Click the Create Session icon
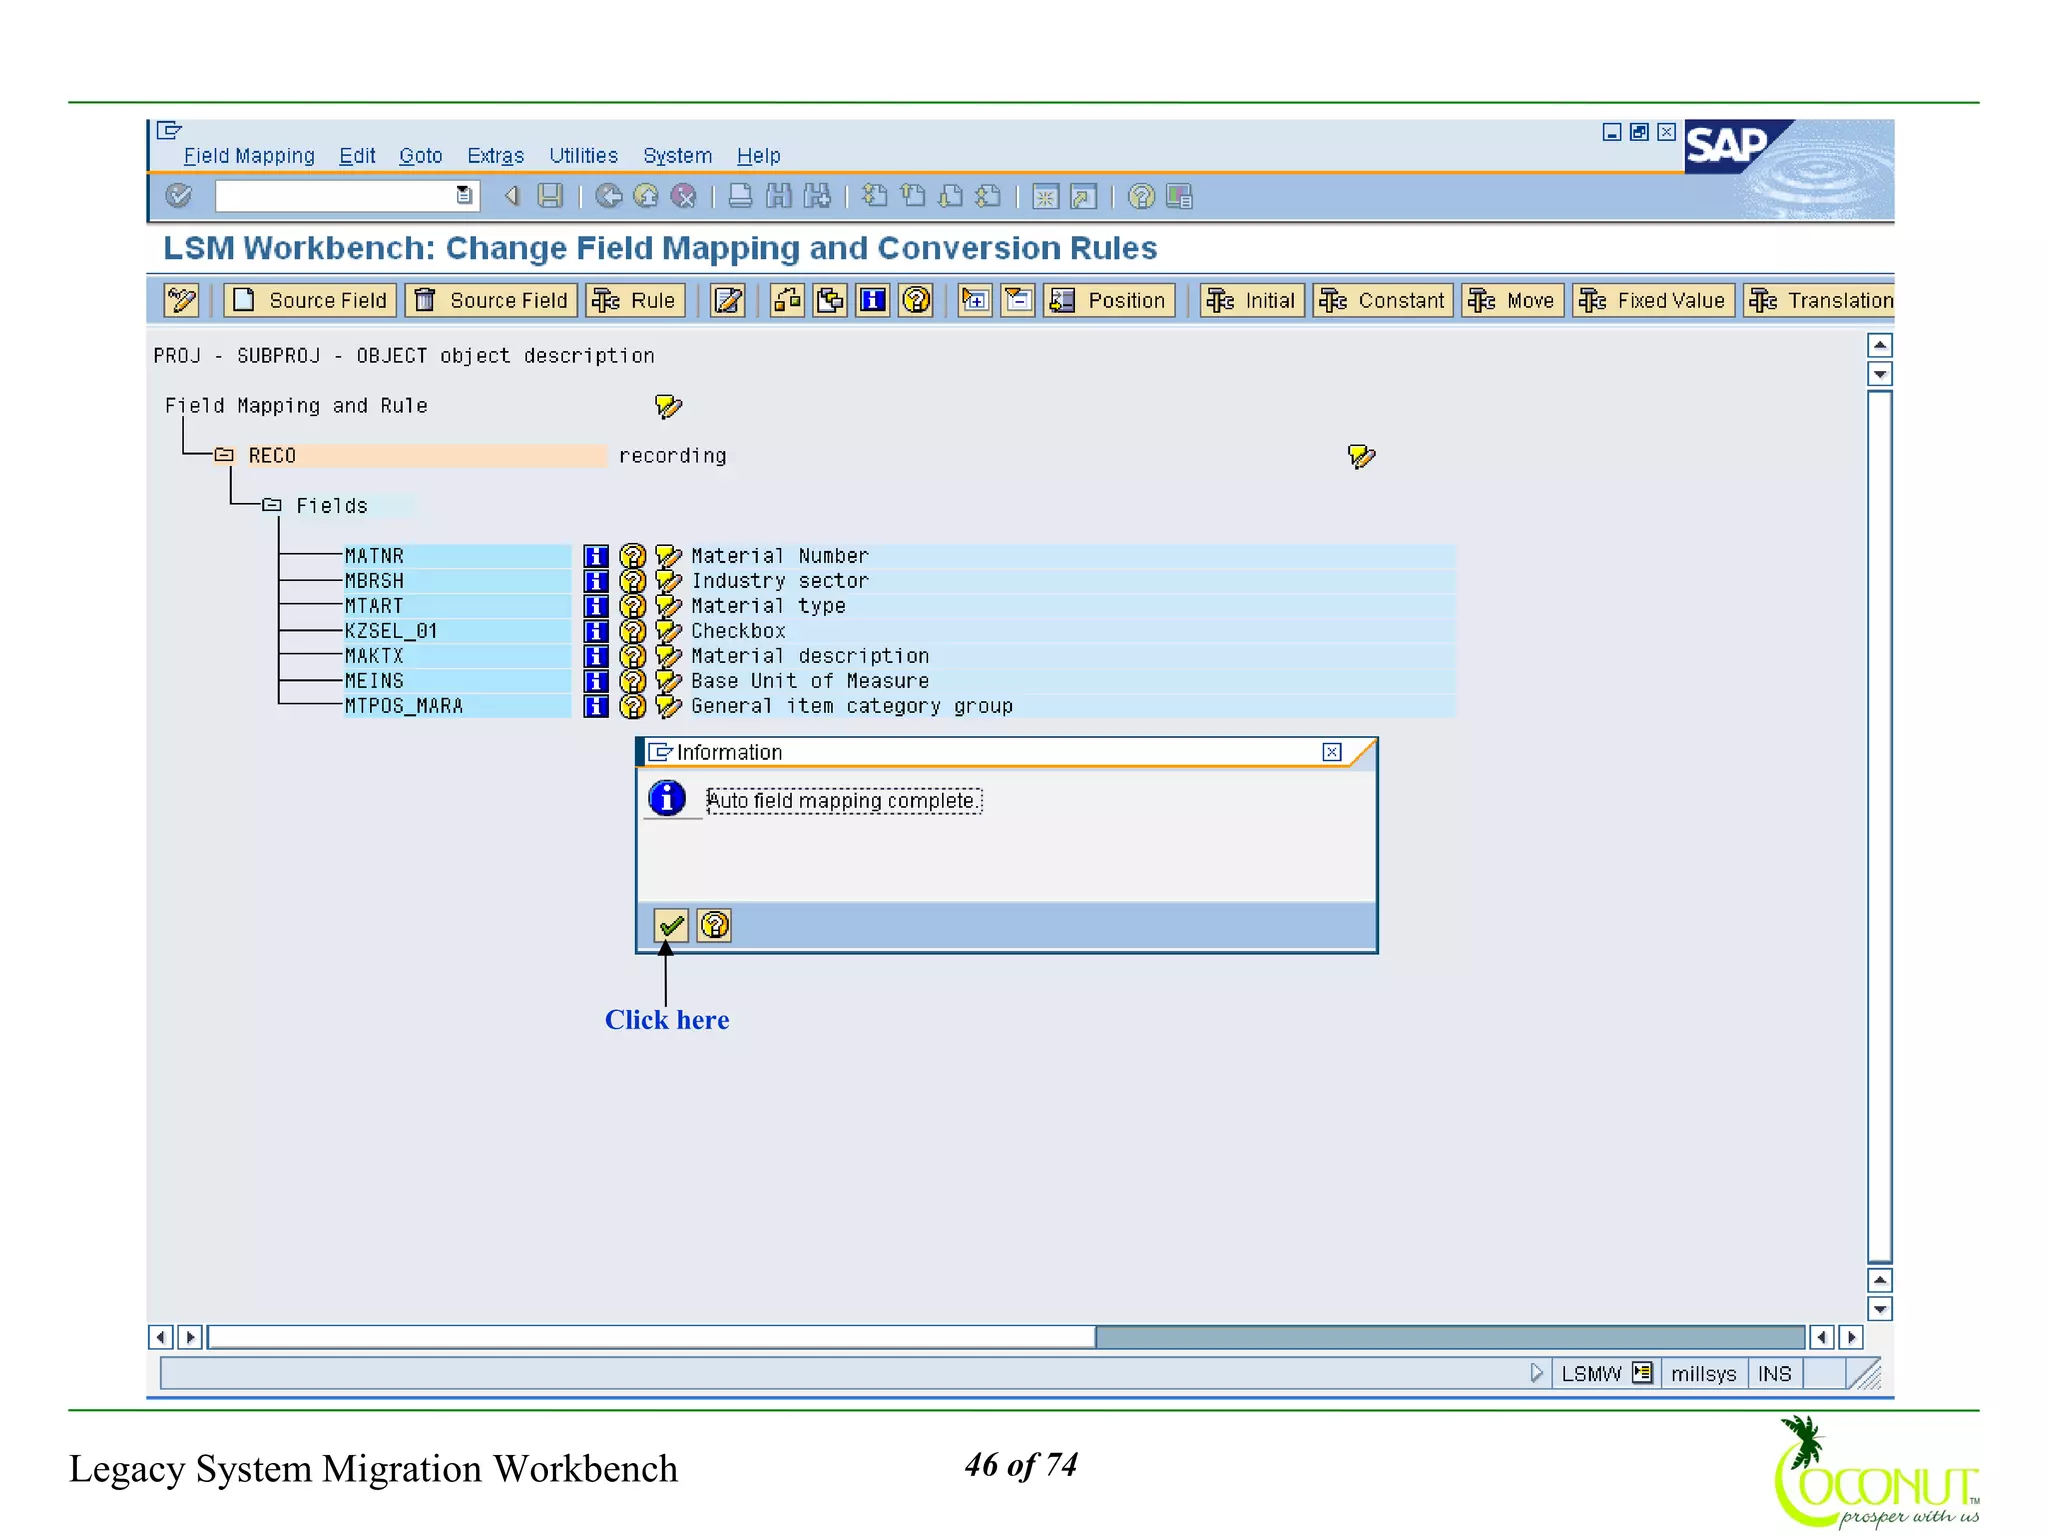 1046,197
